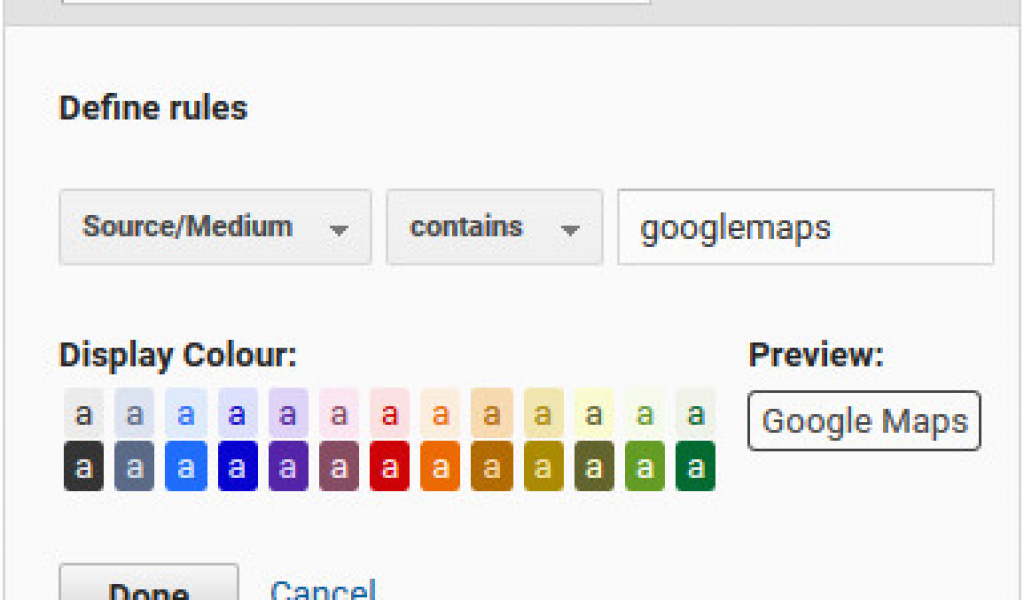Select the bright red dark-row swatch
1024x600 pixels.
[x=390, y=466]
